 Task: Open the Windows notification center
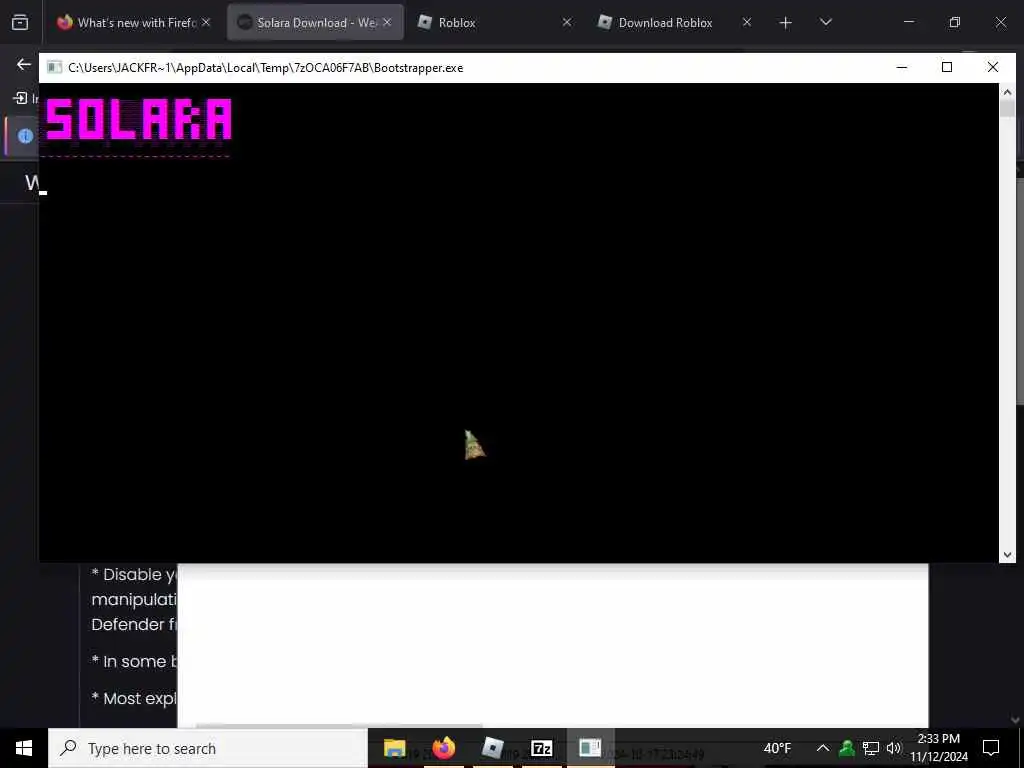[991, 748]
